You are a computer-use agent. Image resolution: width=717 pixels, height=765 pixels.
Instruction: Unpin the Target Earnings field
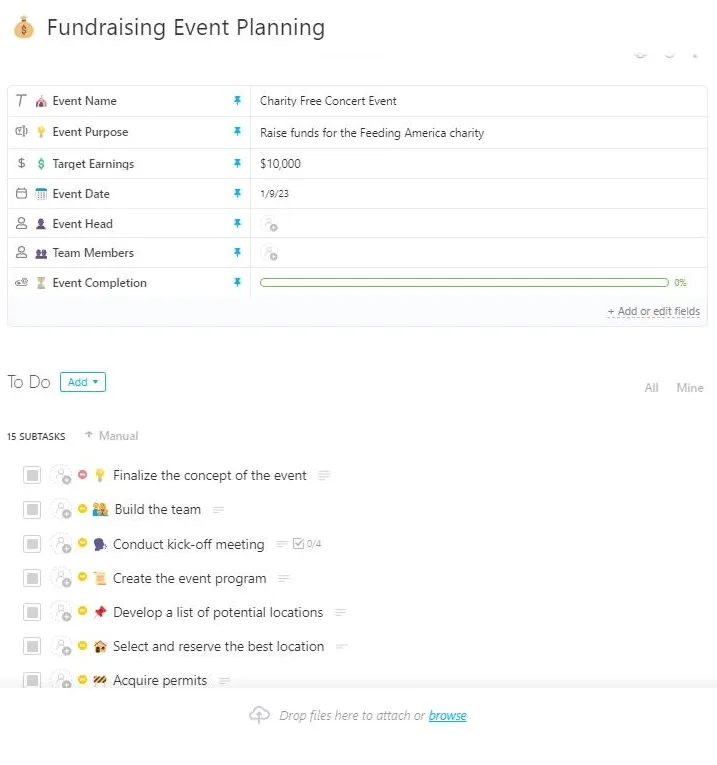pos(237,163)
